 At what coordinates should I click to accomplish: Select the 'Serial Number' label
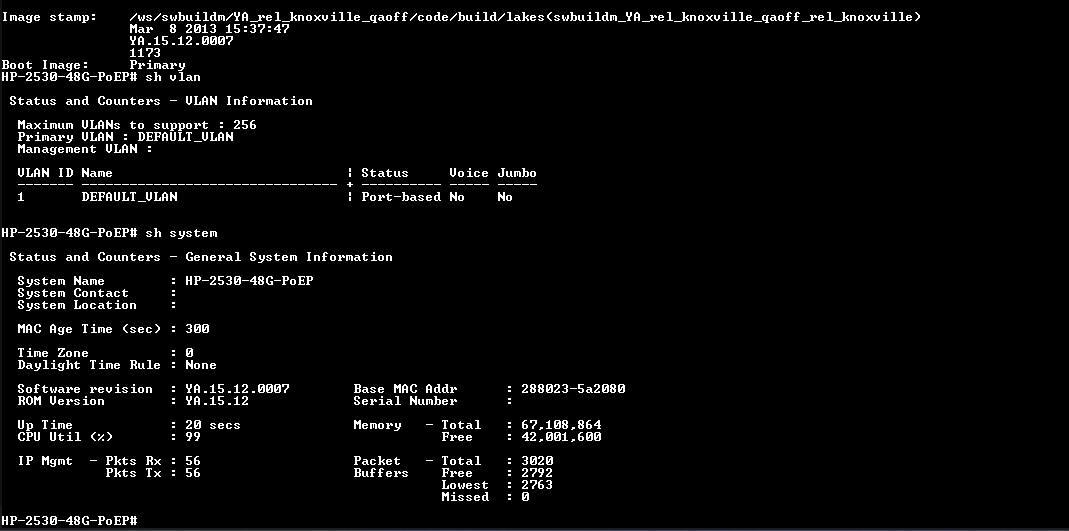[405, 401]
